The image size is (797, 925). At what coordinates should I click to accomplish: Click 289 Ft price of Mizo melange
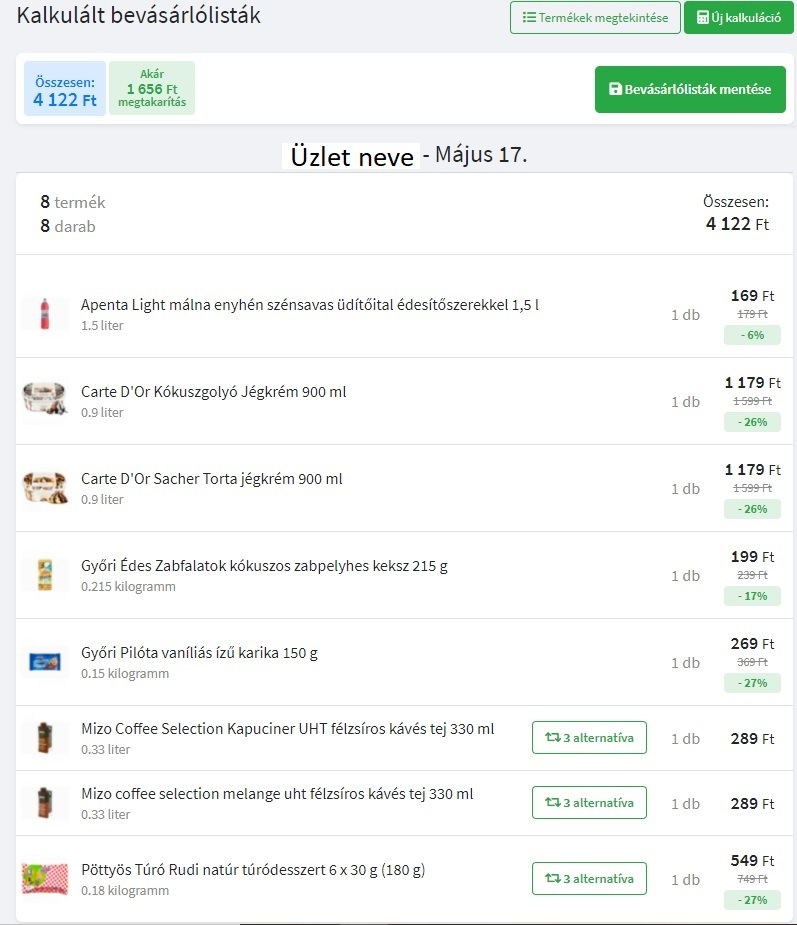(753, 803)
